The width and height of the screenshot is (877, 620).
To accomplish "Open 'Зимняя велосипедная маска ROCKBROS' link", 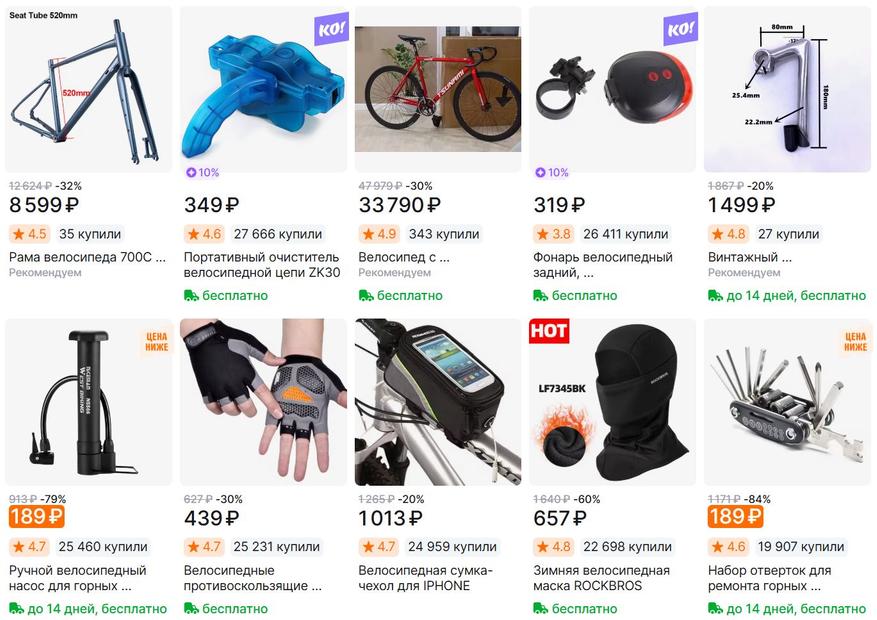I will (601, 578).
